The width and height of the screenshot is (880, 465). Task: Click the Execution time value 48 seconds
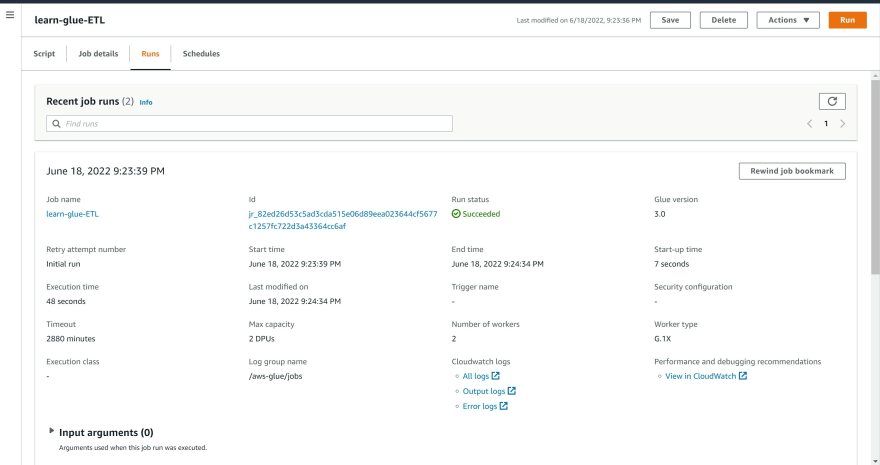coord(66,302)
